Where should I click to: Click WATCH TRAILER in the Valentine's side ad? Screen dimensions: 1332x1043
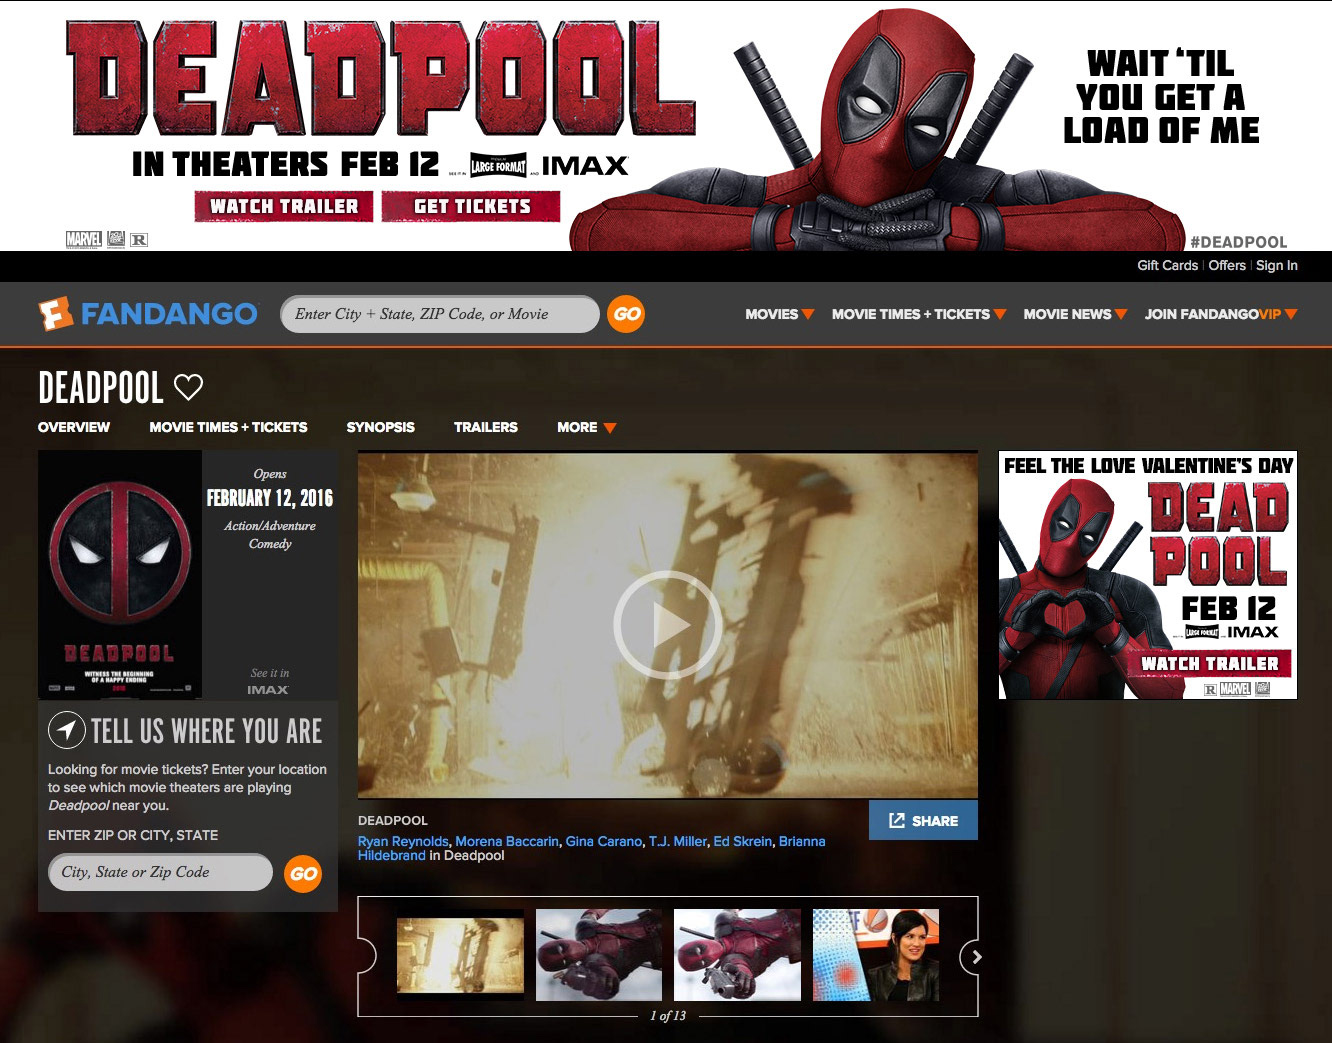click(1209, 663)
